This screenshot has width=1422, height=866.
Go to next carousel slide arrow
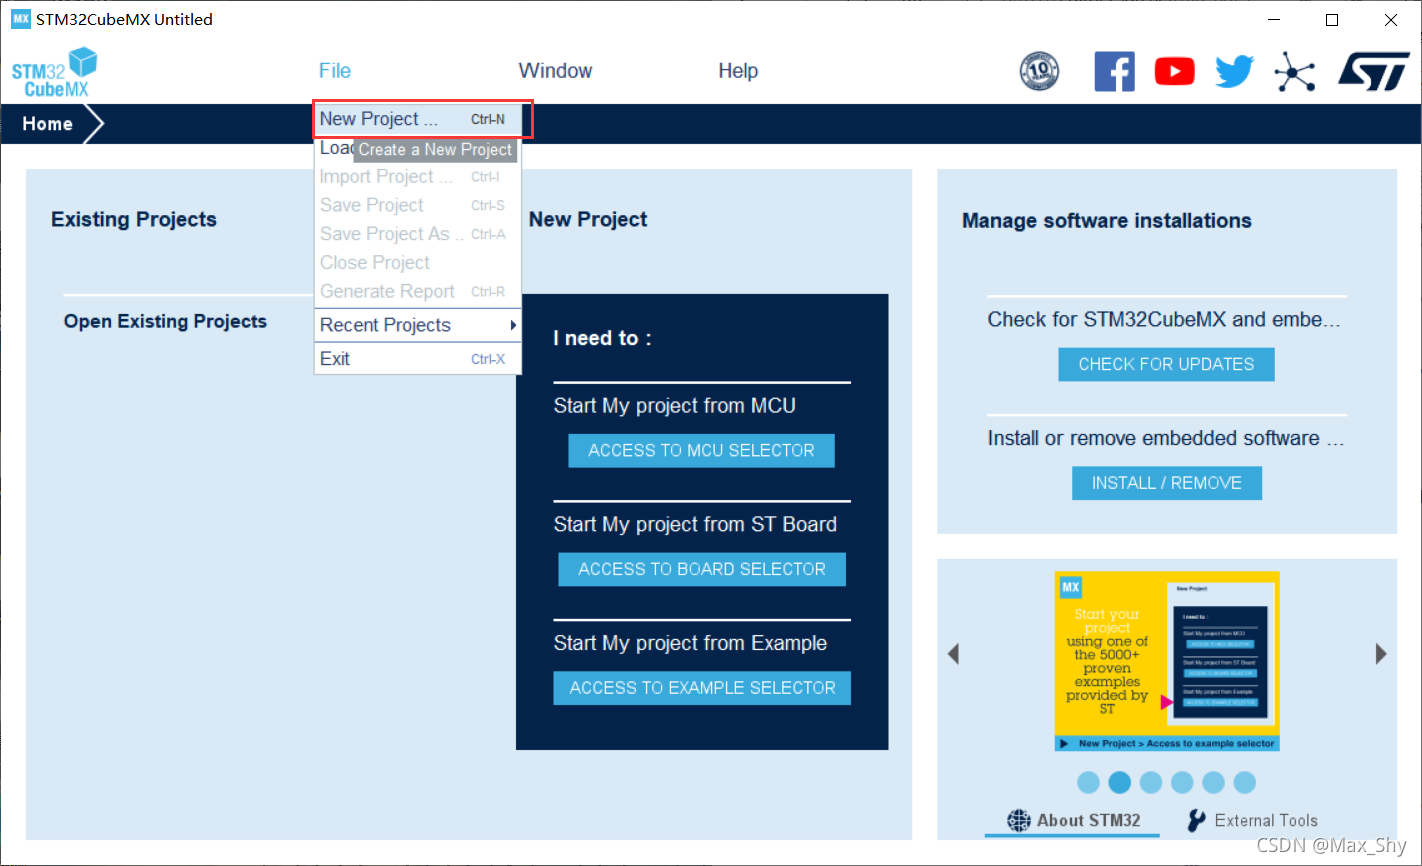pos(1381,654)
